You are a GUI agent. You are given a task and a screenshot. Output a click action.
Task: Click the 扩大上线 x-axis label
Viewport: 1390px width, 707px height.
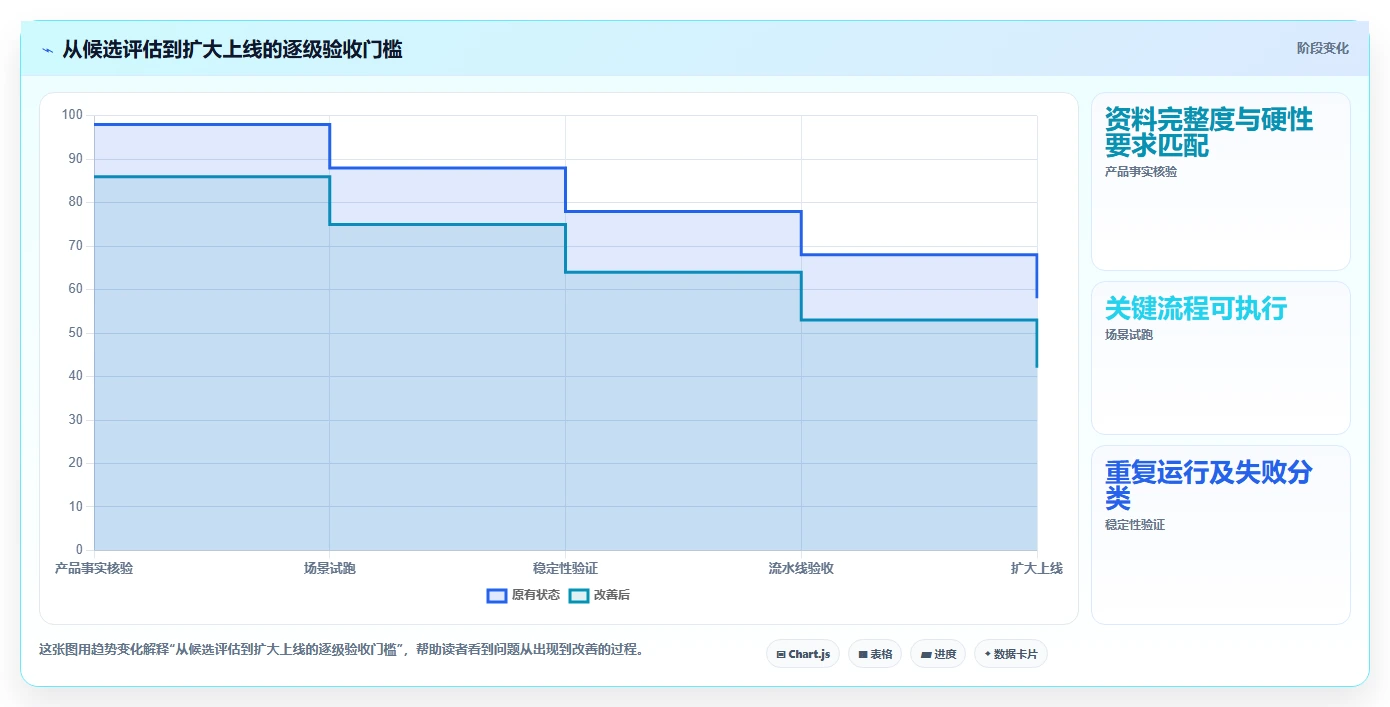1037,568
